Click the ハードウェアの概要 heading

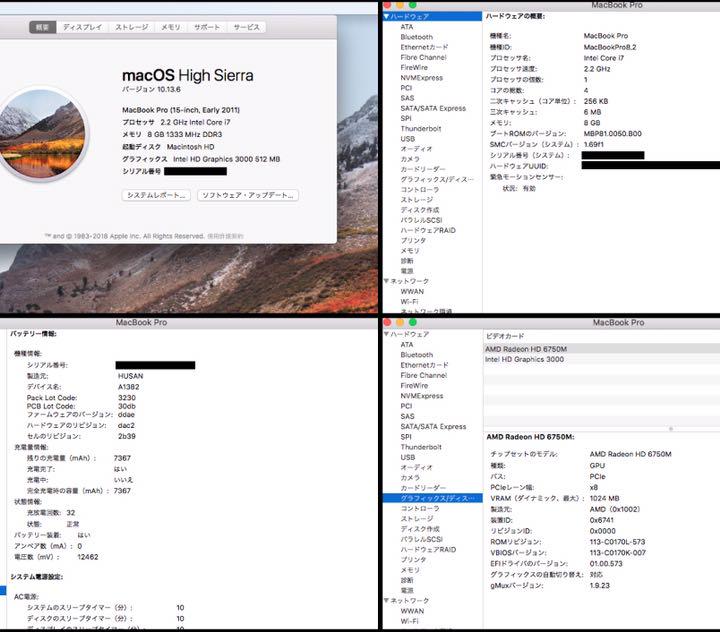[x=515, y=16]
